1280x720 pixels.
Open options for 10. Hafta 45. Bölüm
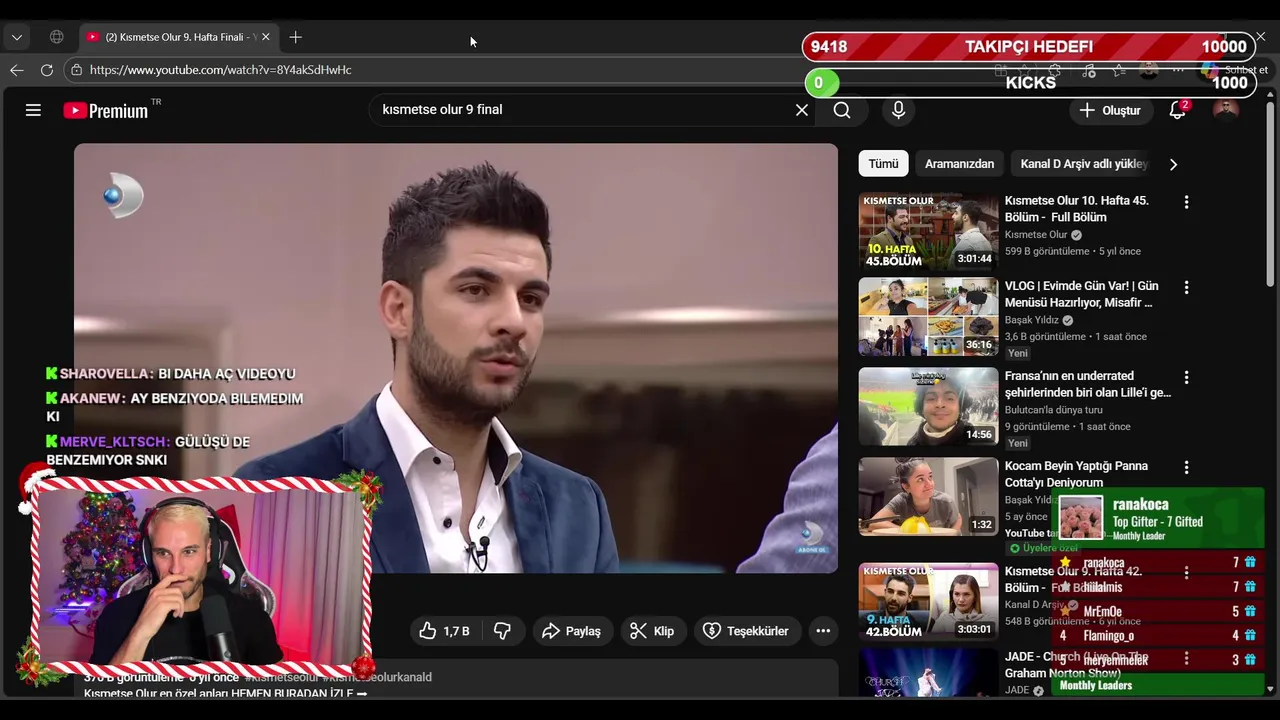click(x=1186, y=202)
